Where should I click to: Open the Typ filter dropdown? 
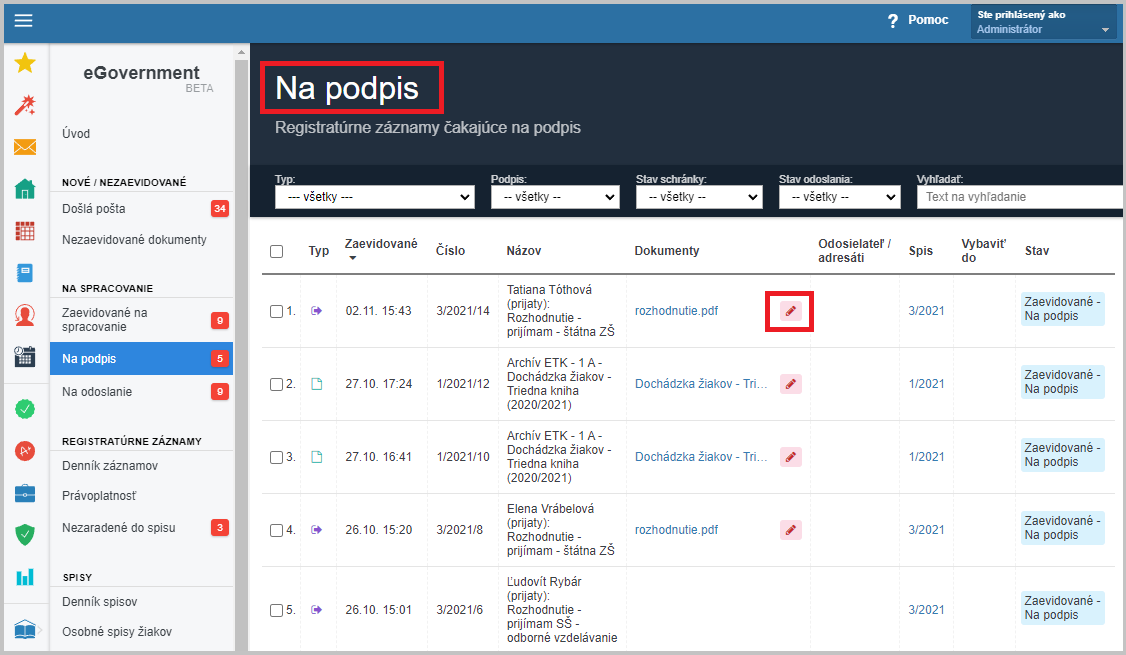click(x=375, y=197)
